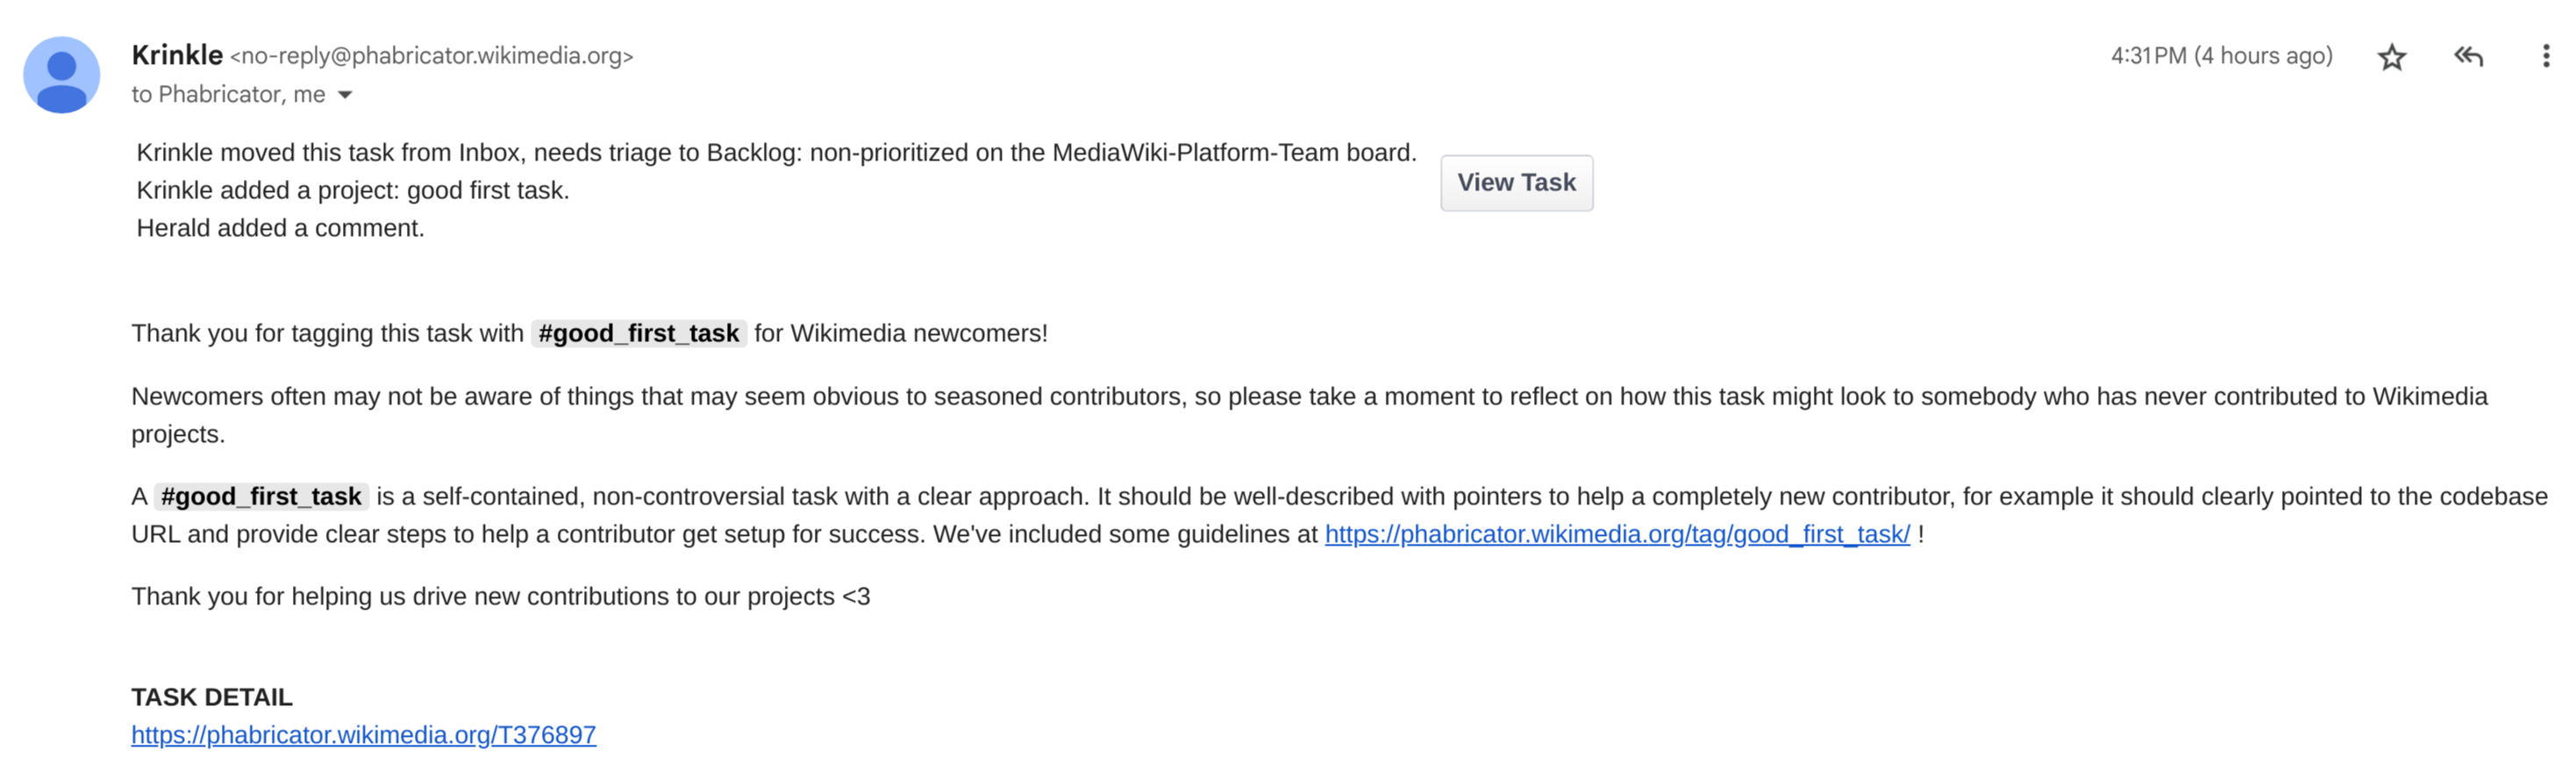
Task: Open the T376897 task detail link
Action: click(x=364, y=735)
